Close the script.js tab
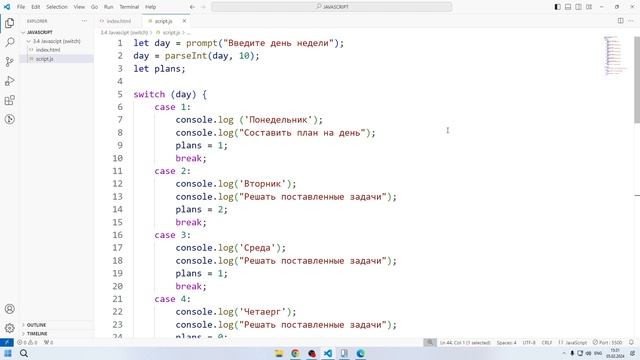Screen dimensions: 640x360 [x=184, y=21]
